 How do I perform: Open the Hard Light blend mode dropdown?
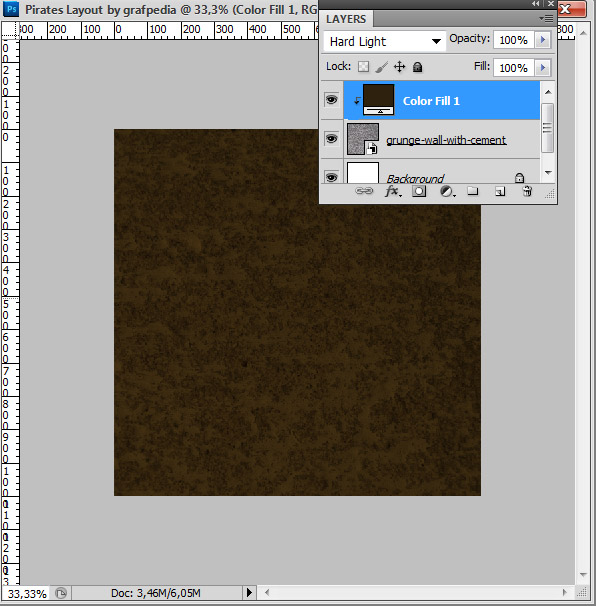pos(385,41)
